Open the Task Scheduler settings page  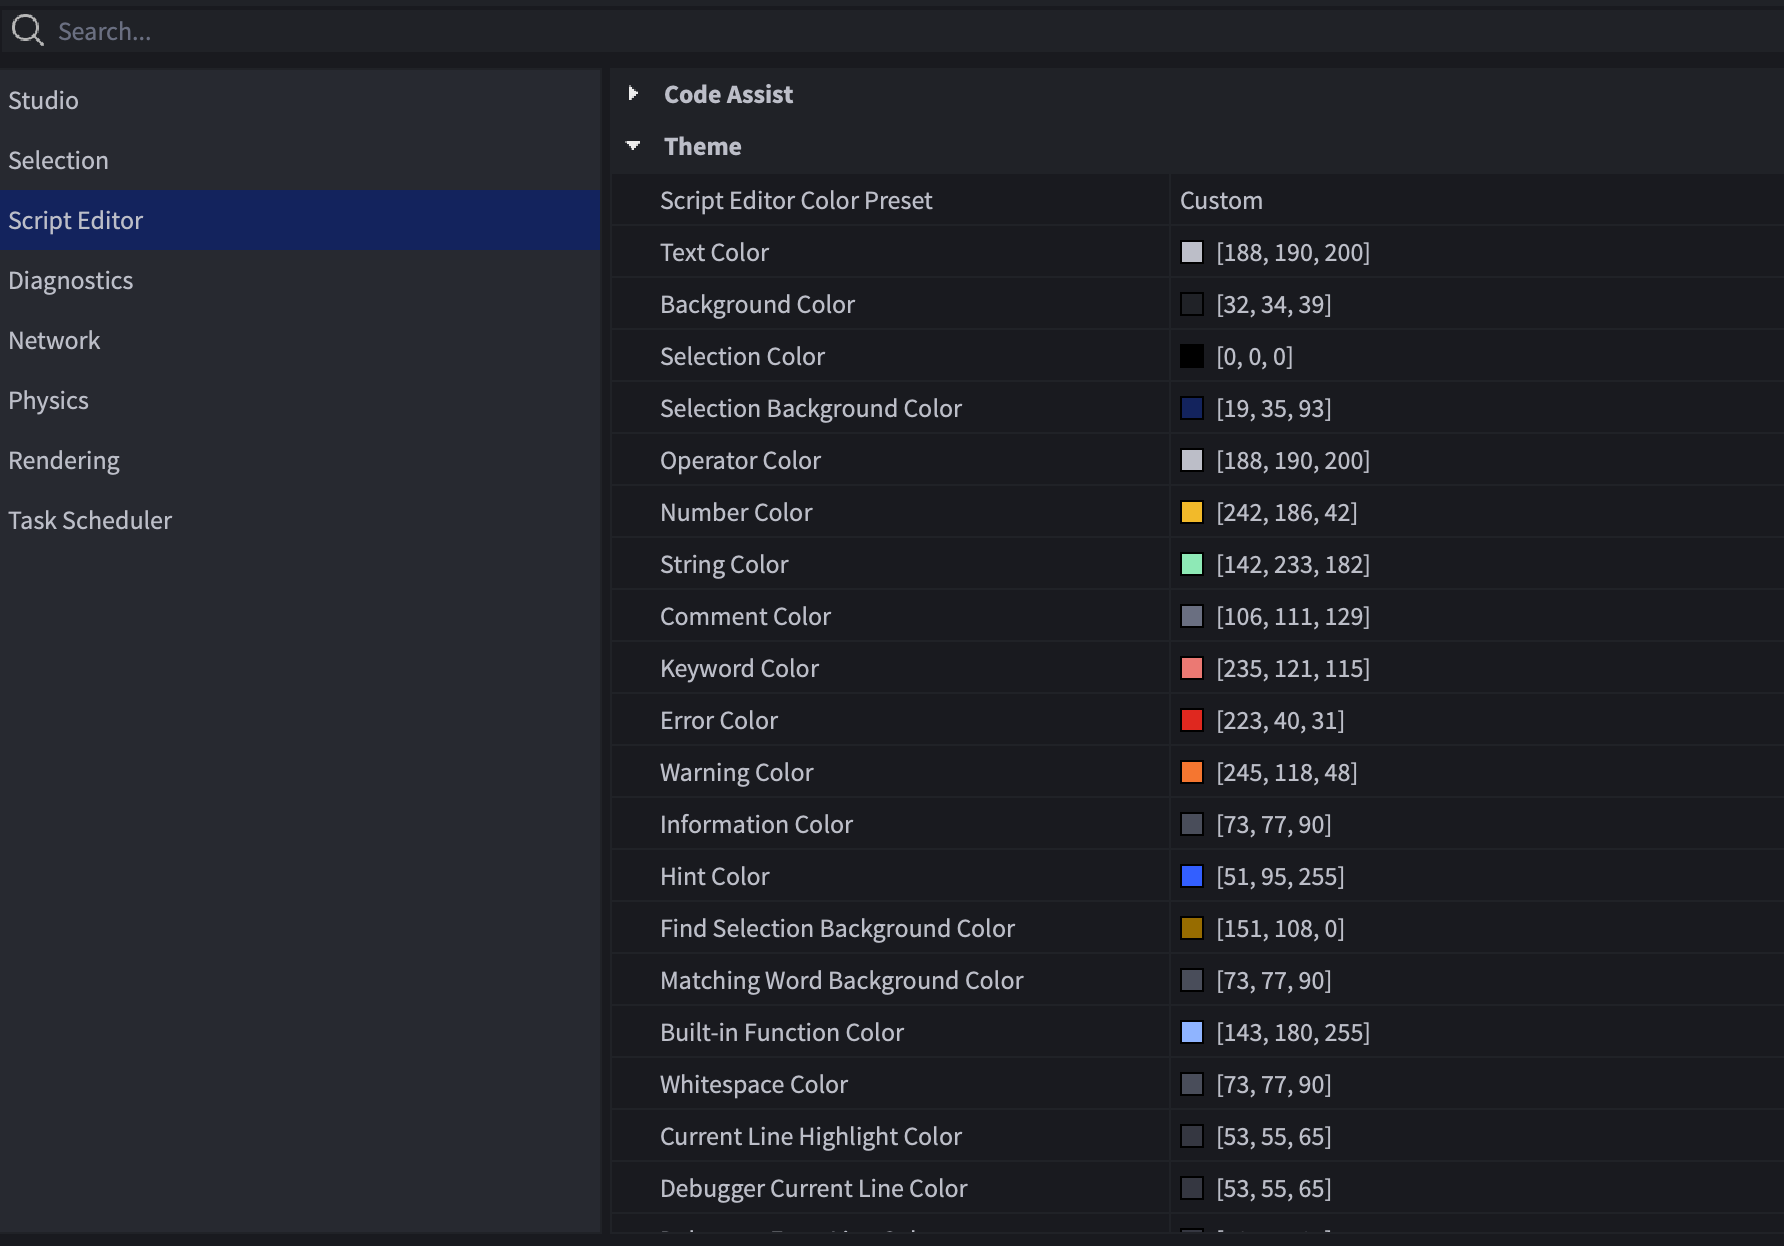90,520
